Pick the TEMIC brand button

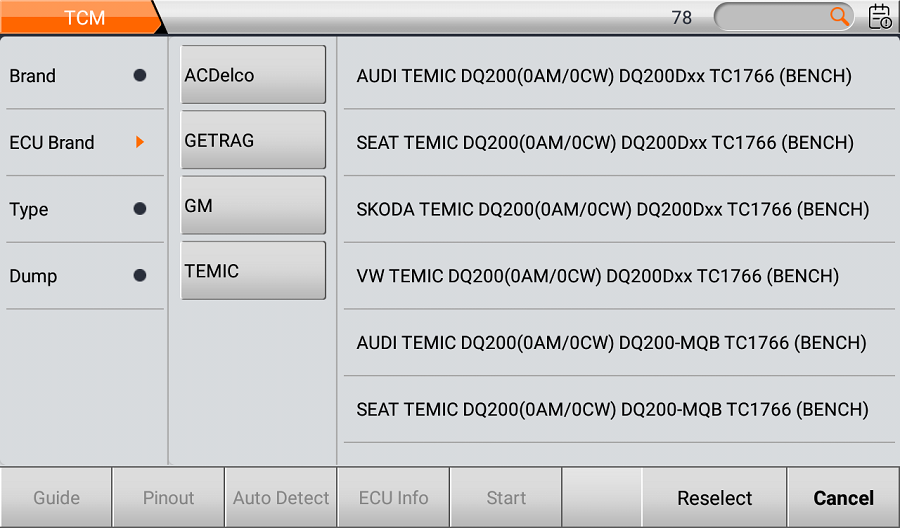253,270
